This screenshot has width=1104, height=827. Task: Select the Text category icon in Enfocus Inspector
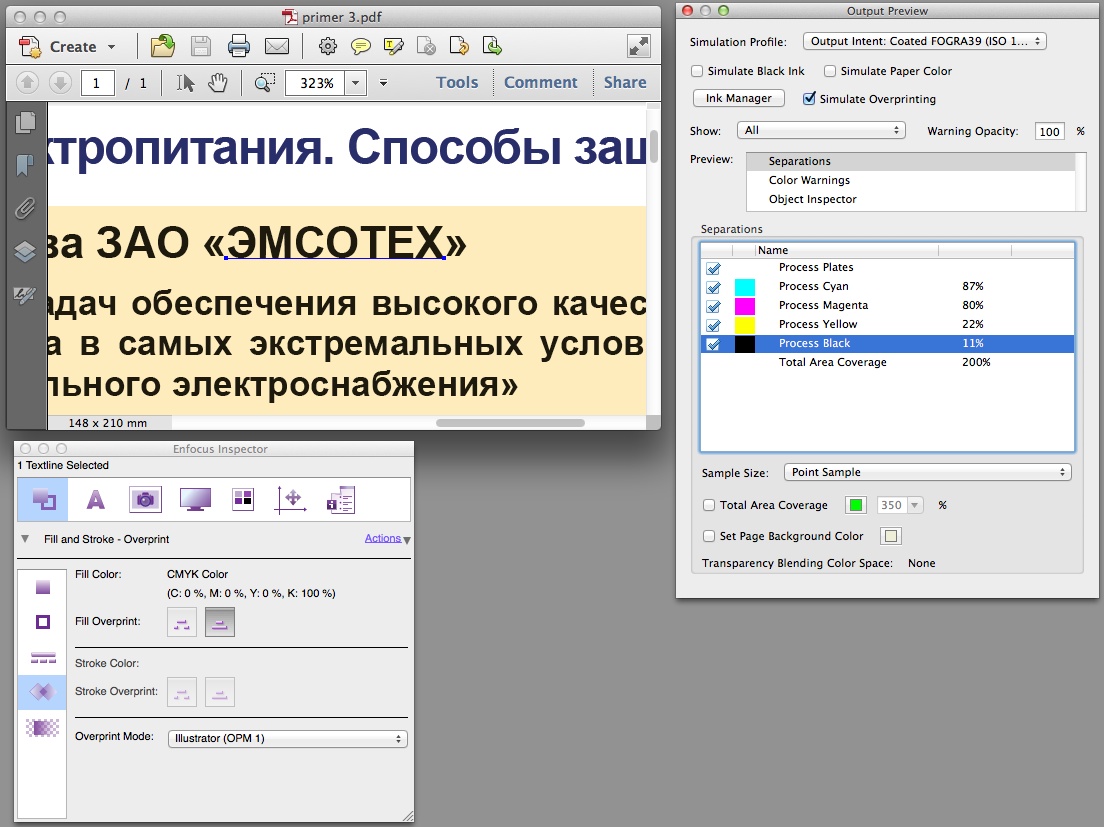point(95,500)
